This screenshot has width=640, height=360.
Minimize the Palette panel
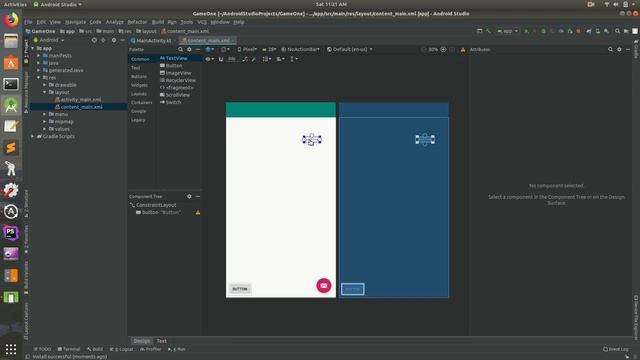(x=198, y=49)
